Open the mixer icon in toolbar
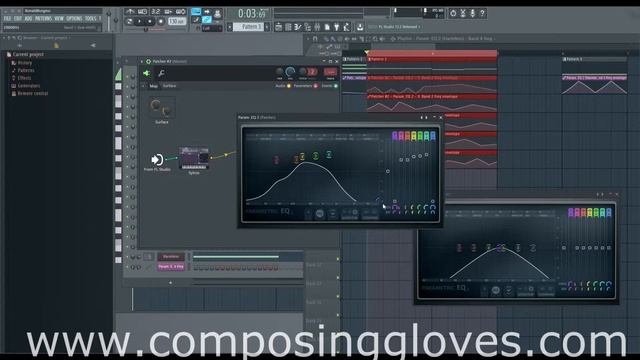 317,27
